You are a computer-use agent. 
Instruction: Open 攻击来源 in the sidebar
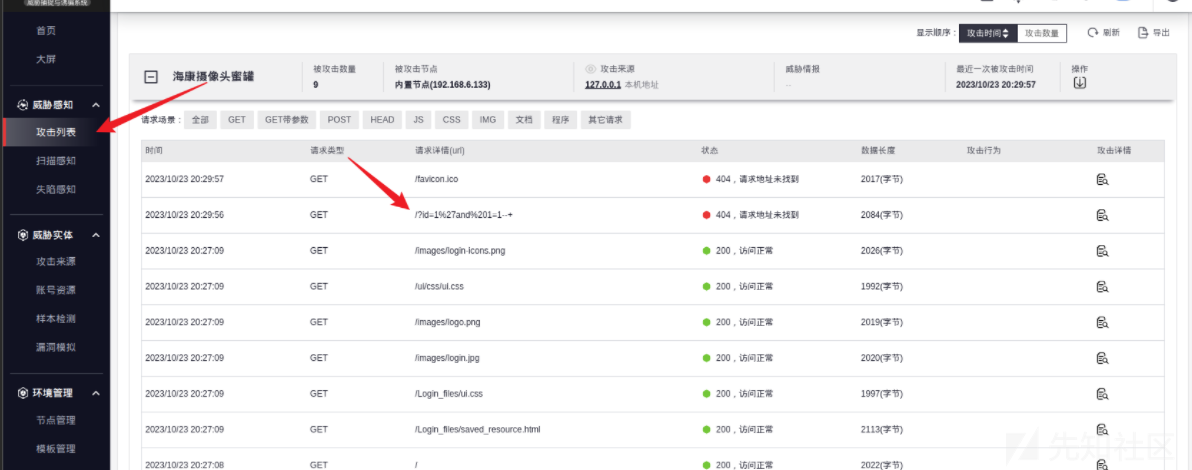(55, 262)
